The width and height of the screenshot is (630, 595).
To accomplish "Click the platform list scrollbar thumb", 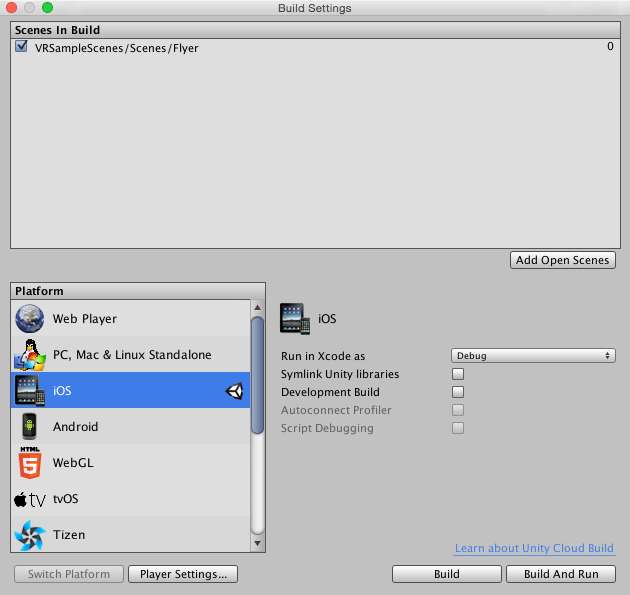I will (258, 375).
